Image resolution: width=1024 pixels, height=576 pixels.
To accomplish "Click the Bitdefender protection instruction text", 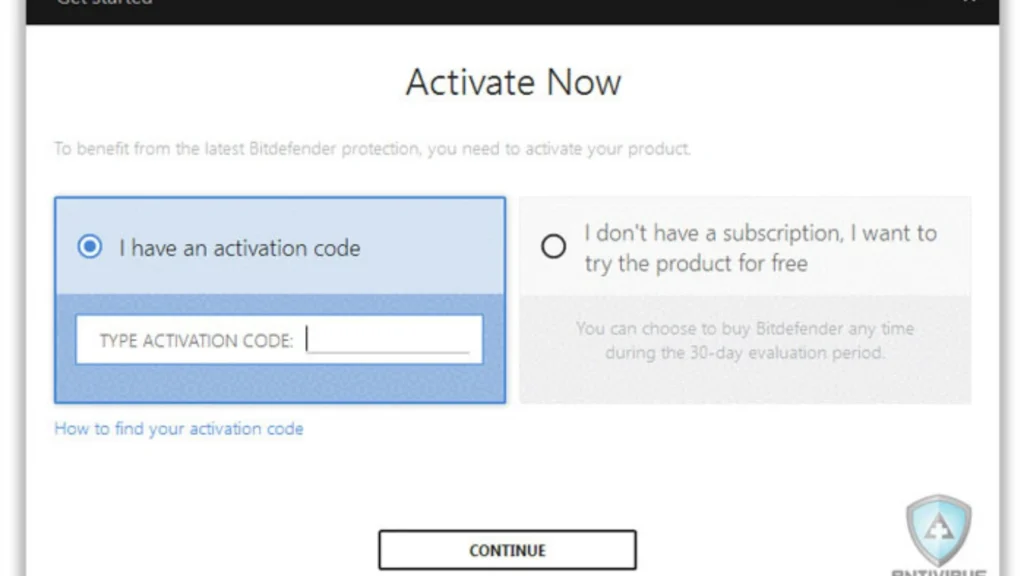I will (372, 148).
